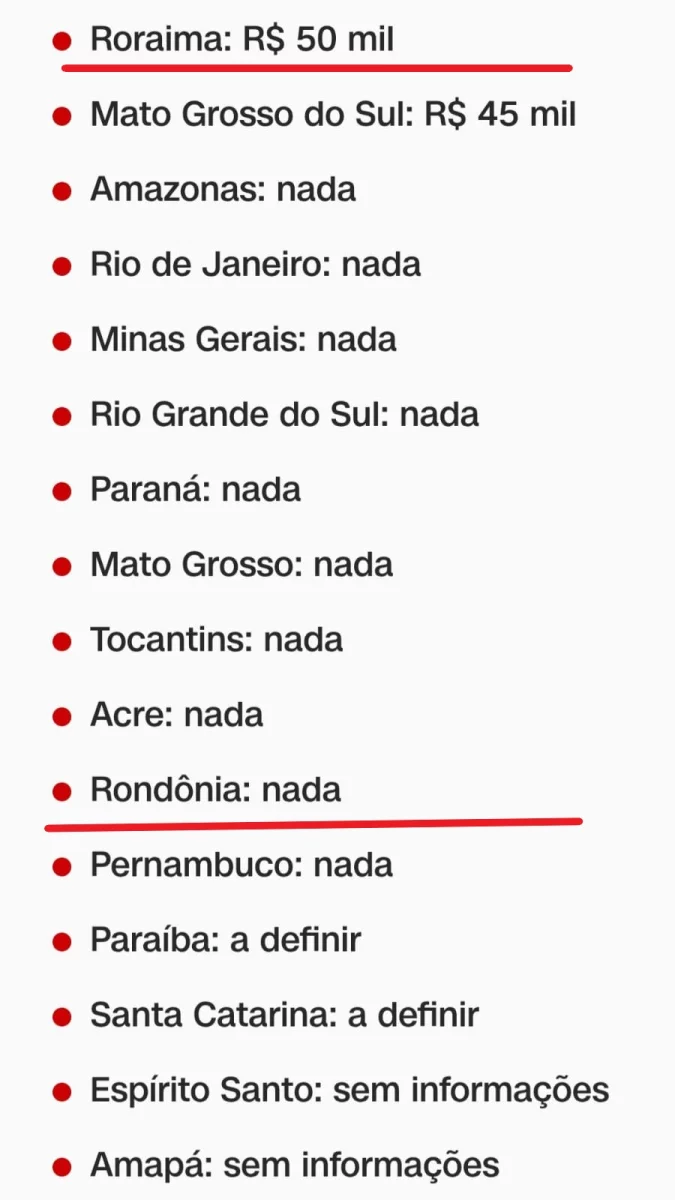Click the red bullet before Tocantins
Image resolution: width=675 pixels, height=1200 pixels.
tap(62, 642)
